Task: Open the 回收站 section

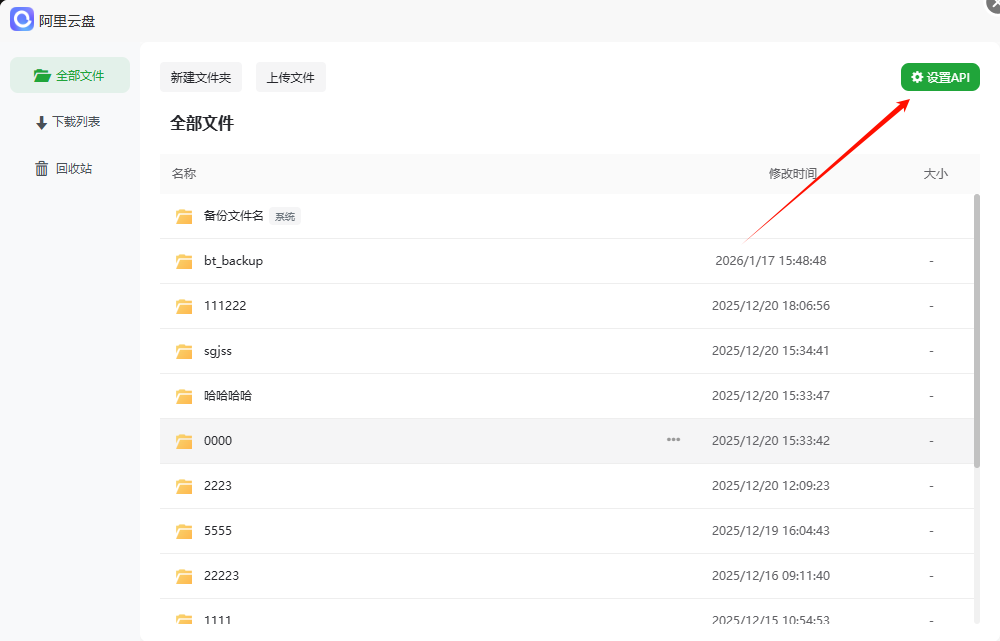Action: coord(70,168)
